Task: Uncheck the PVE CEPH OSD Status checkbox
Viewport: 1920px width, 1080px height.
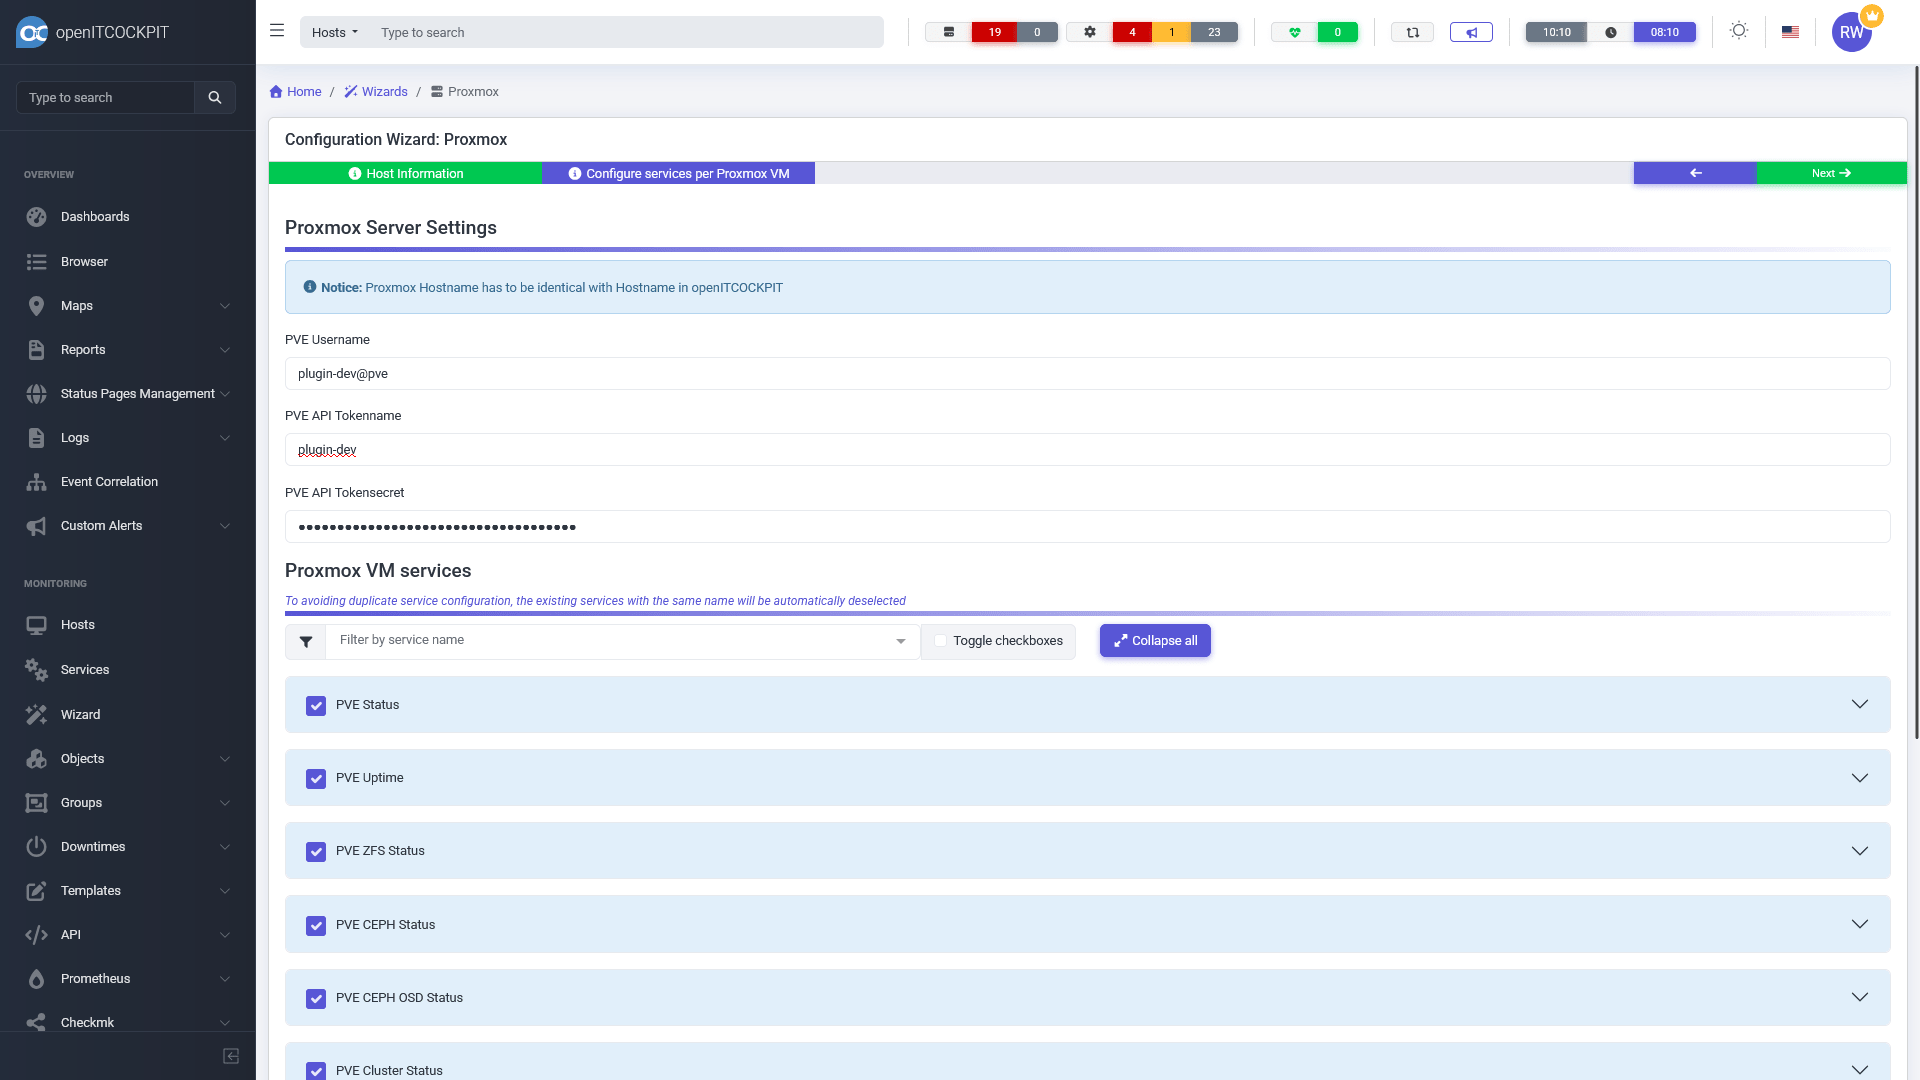Action: 316,999
